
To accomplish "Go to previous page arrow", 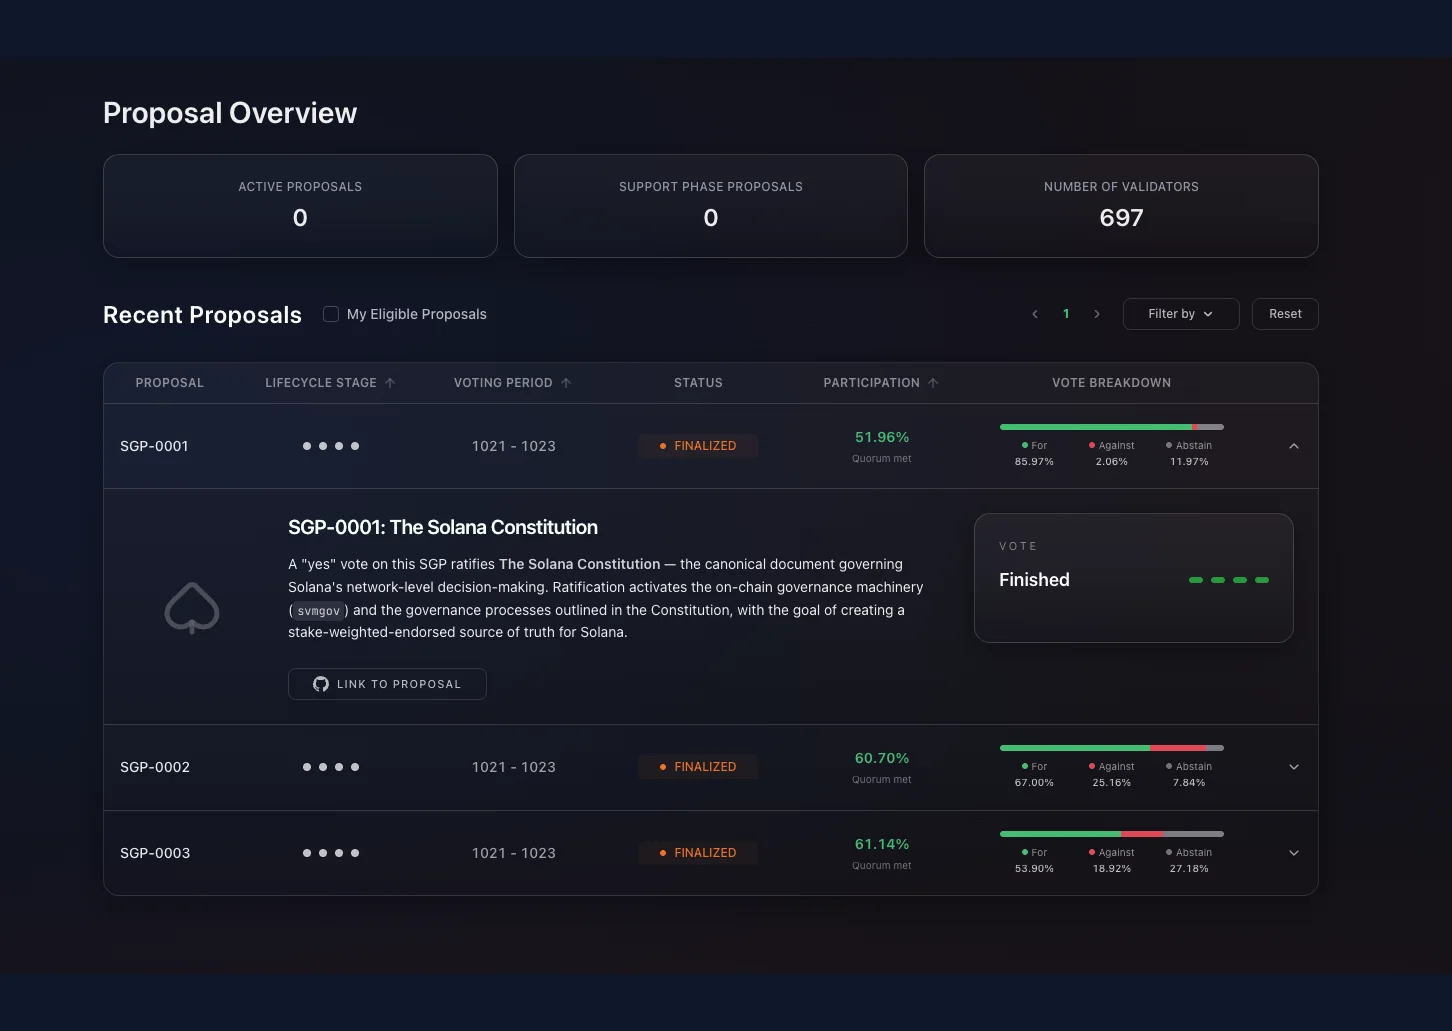I will click(x=1035, y=314).
